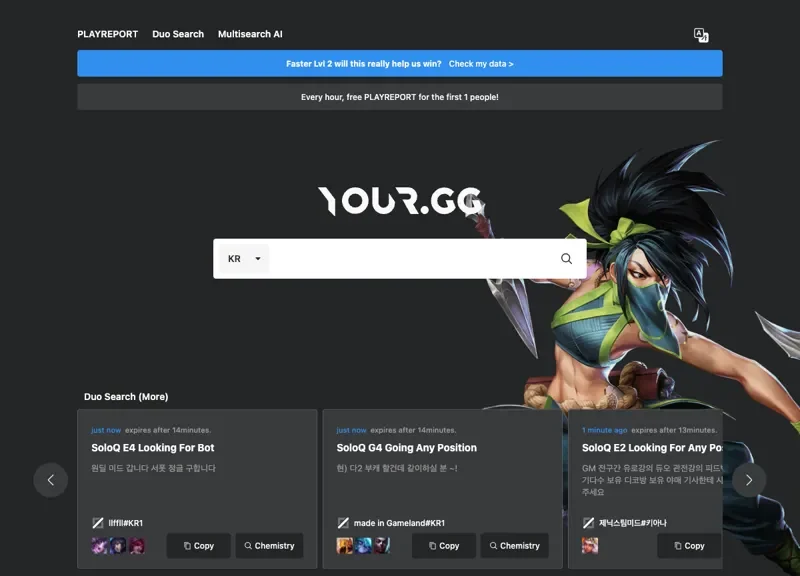Click the free PLAYREPORT hourly banner
The width and height of the screenshot is (800, 576).
(400, 96)
